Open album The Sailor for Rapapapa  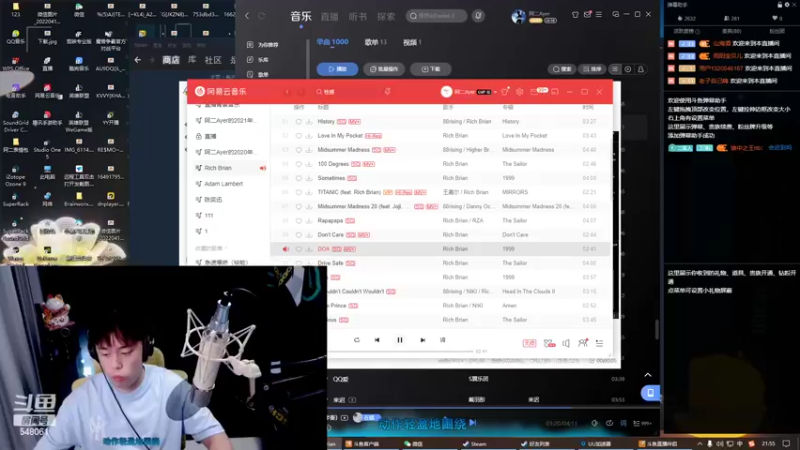coord(514,220)
